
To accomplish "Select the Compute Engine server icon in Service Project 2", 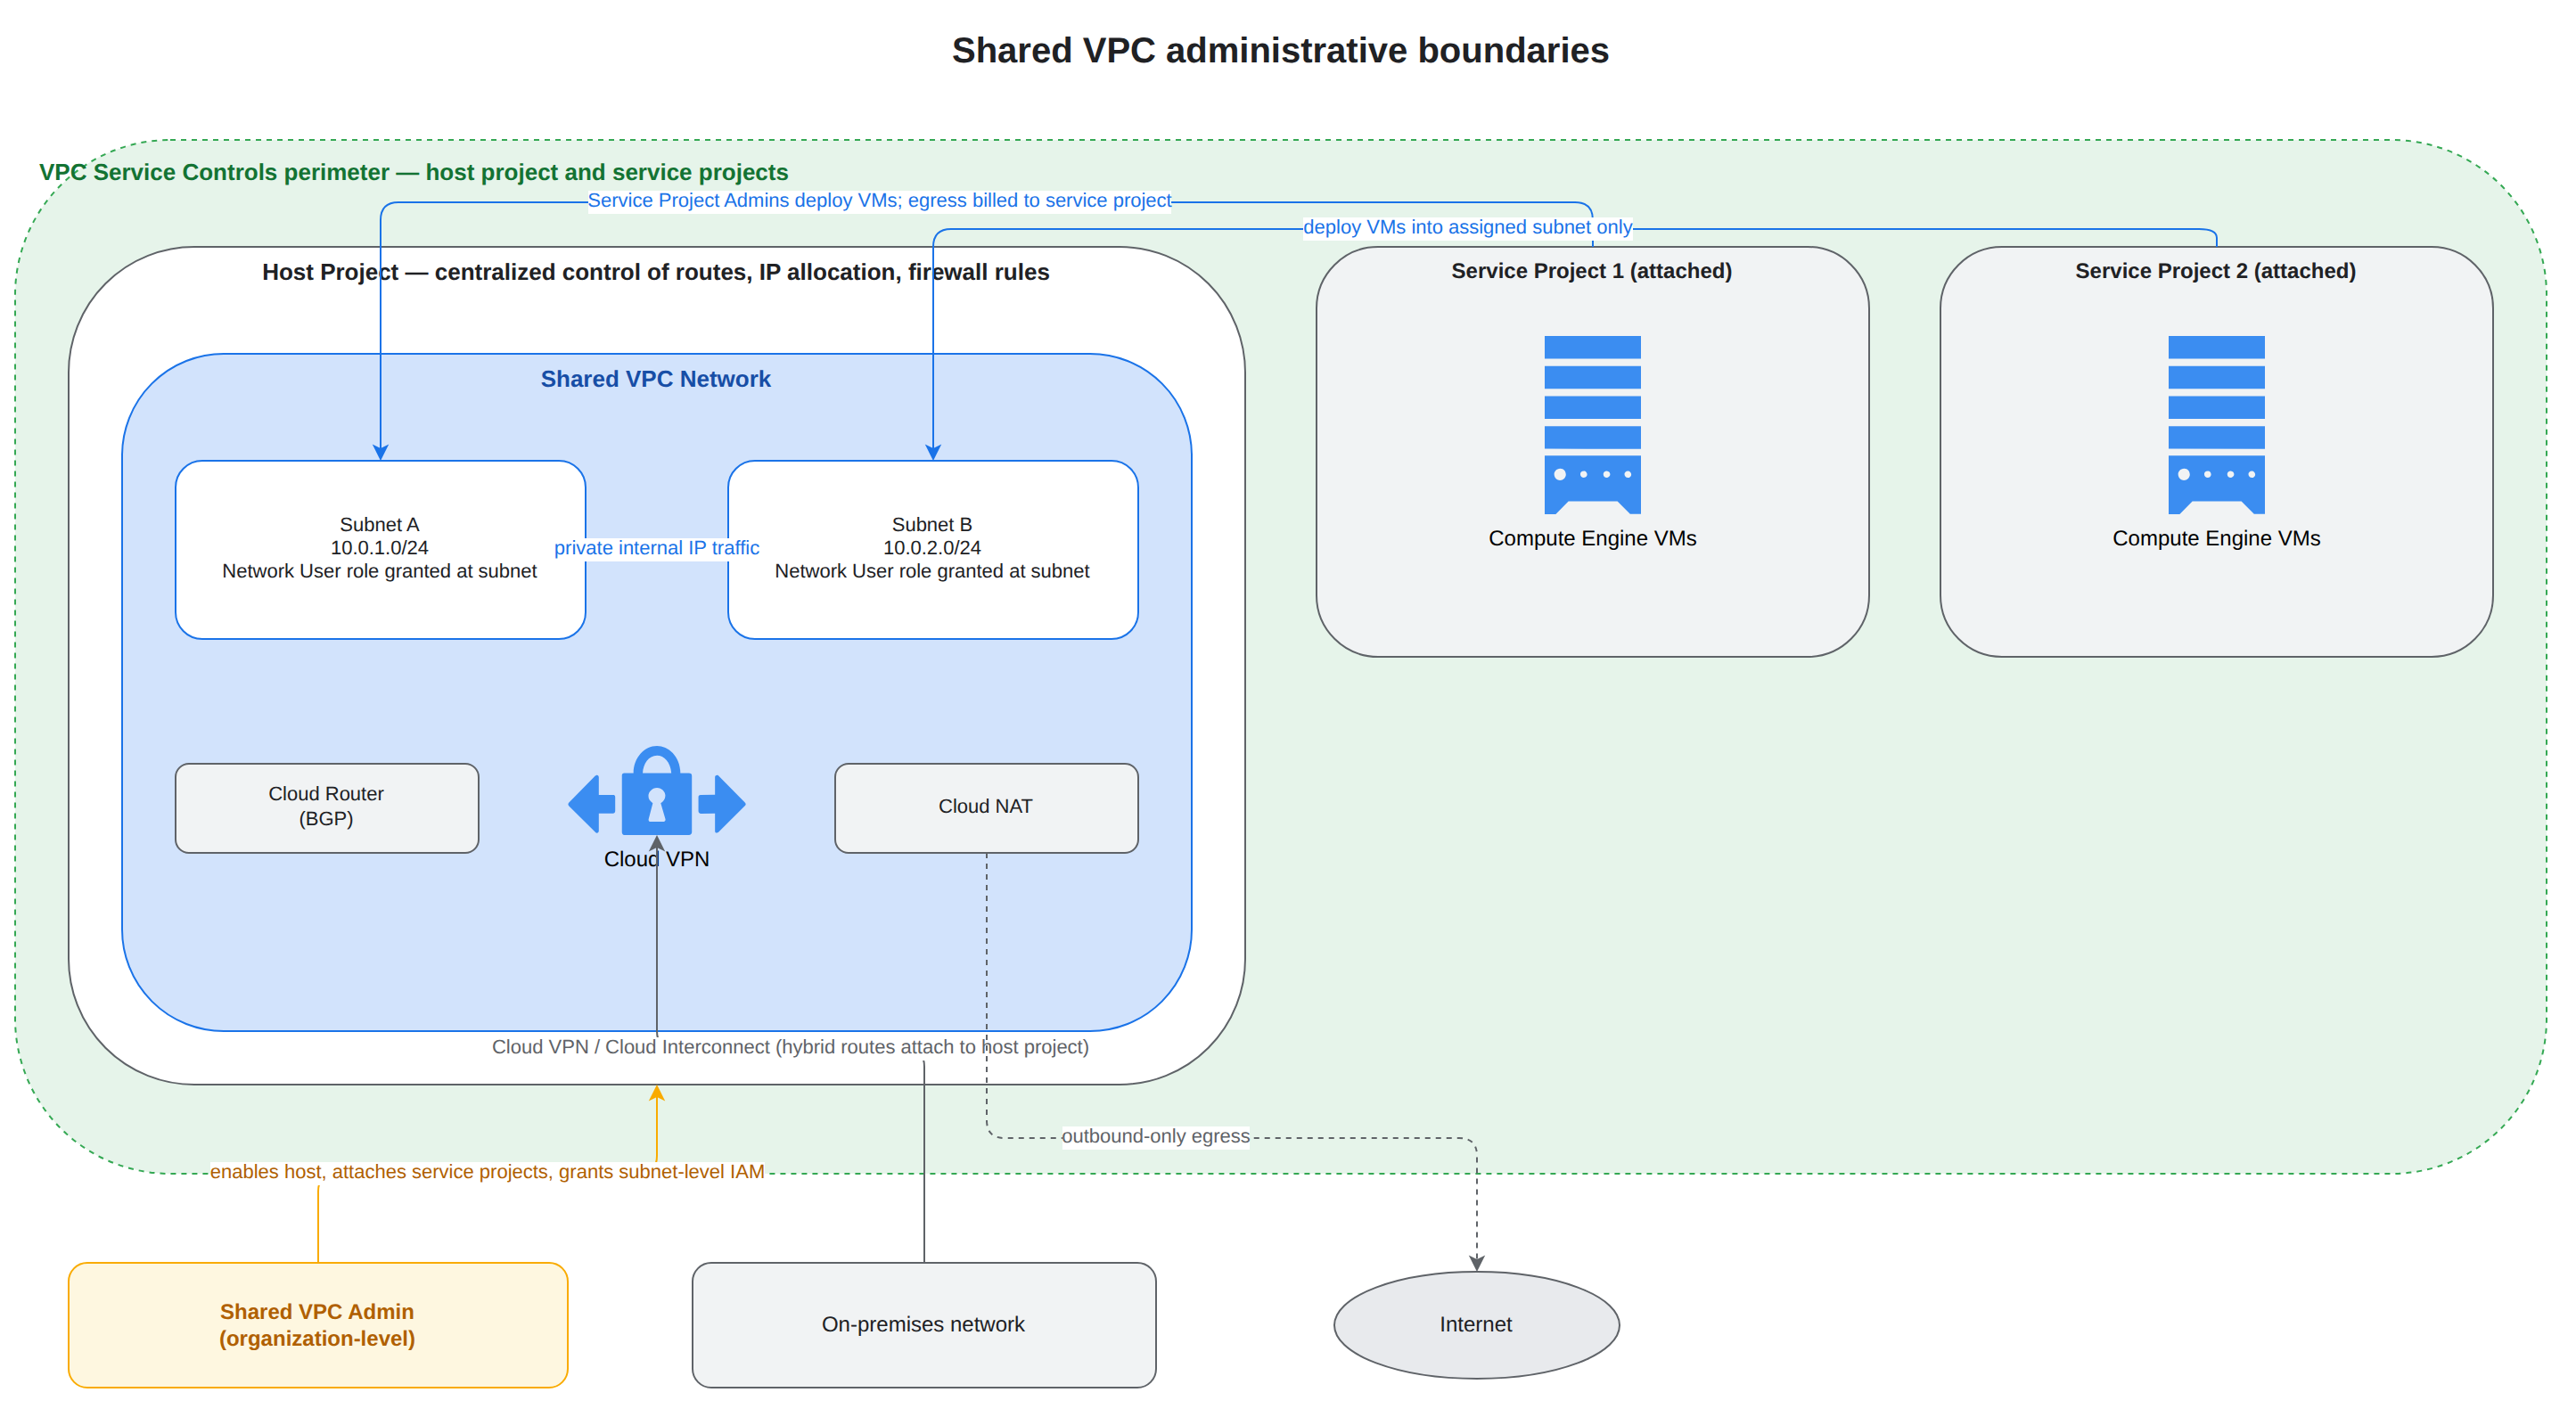I will pos(2216,424).
